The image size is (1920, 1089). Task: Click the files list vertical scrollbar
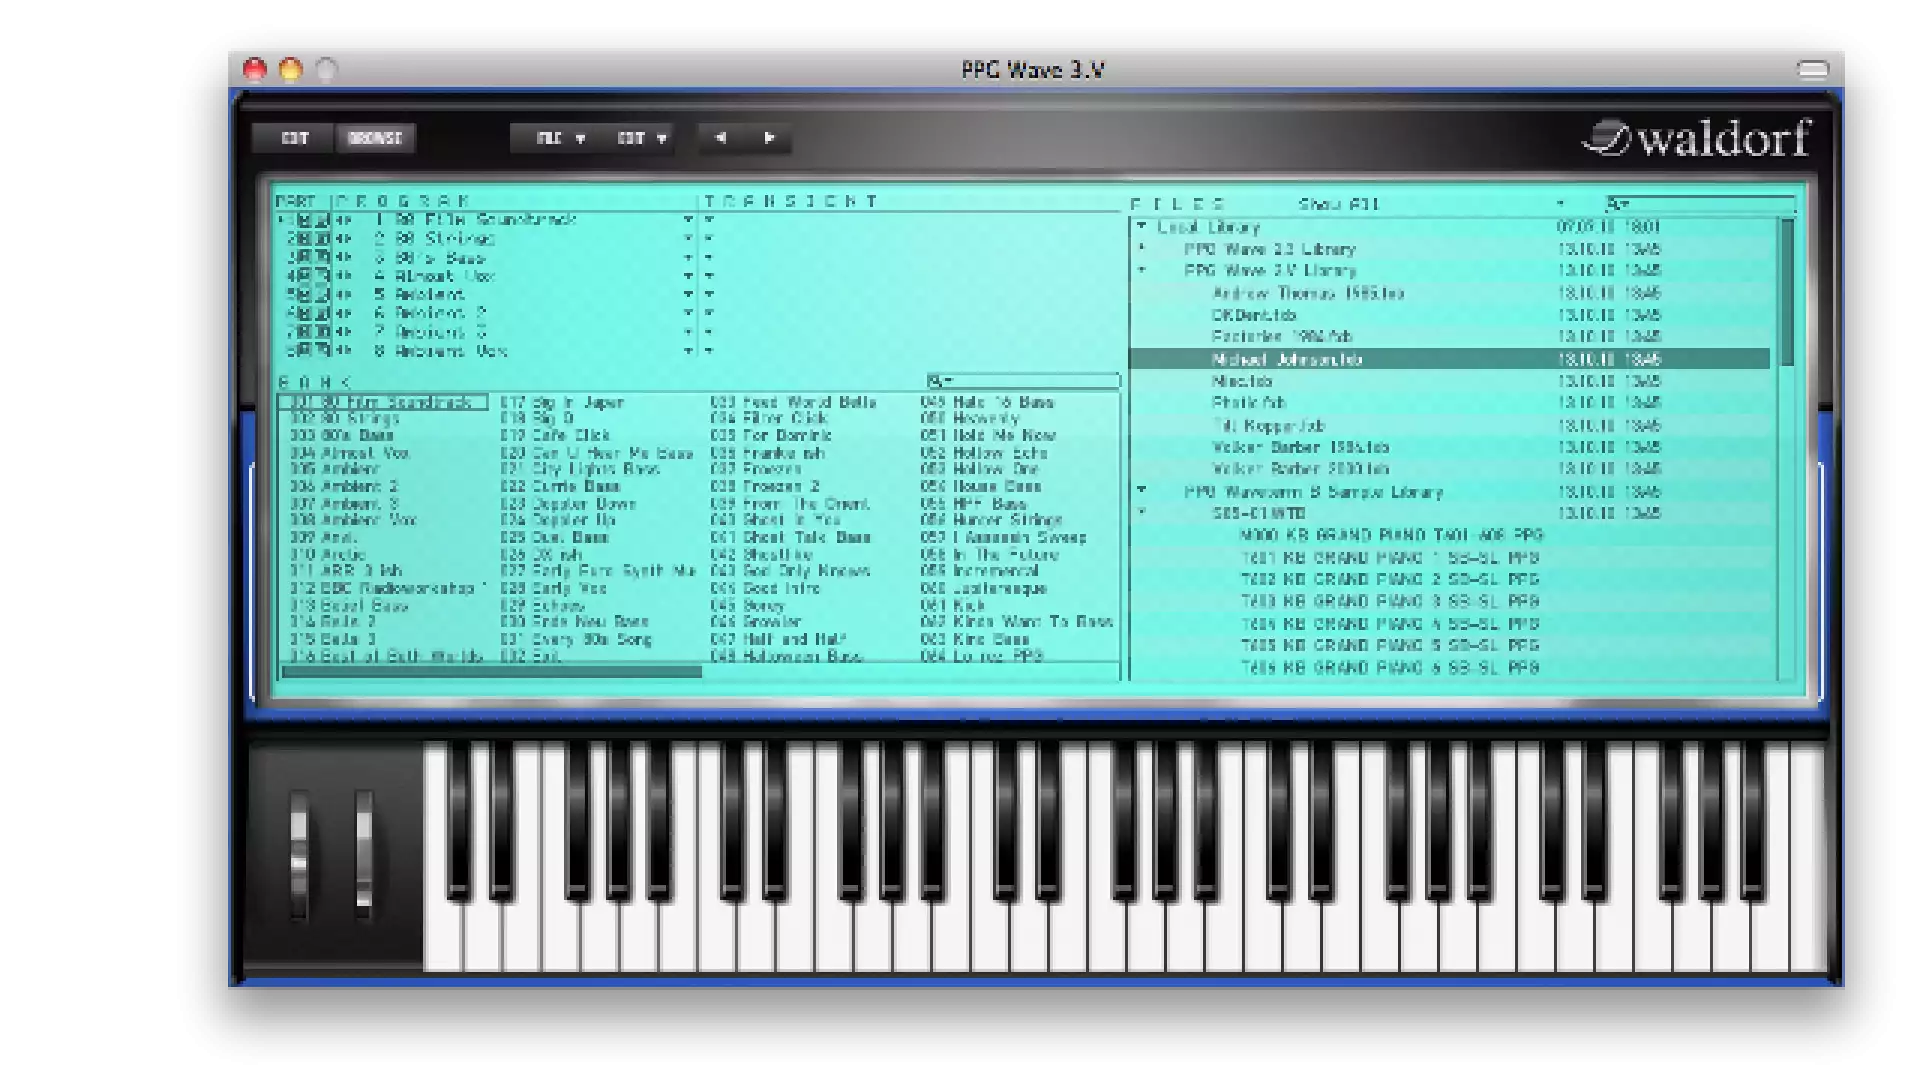click(x=1787, y=291)
